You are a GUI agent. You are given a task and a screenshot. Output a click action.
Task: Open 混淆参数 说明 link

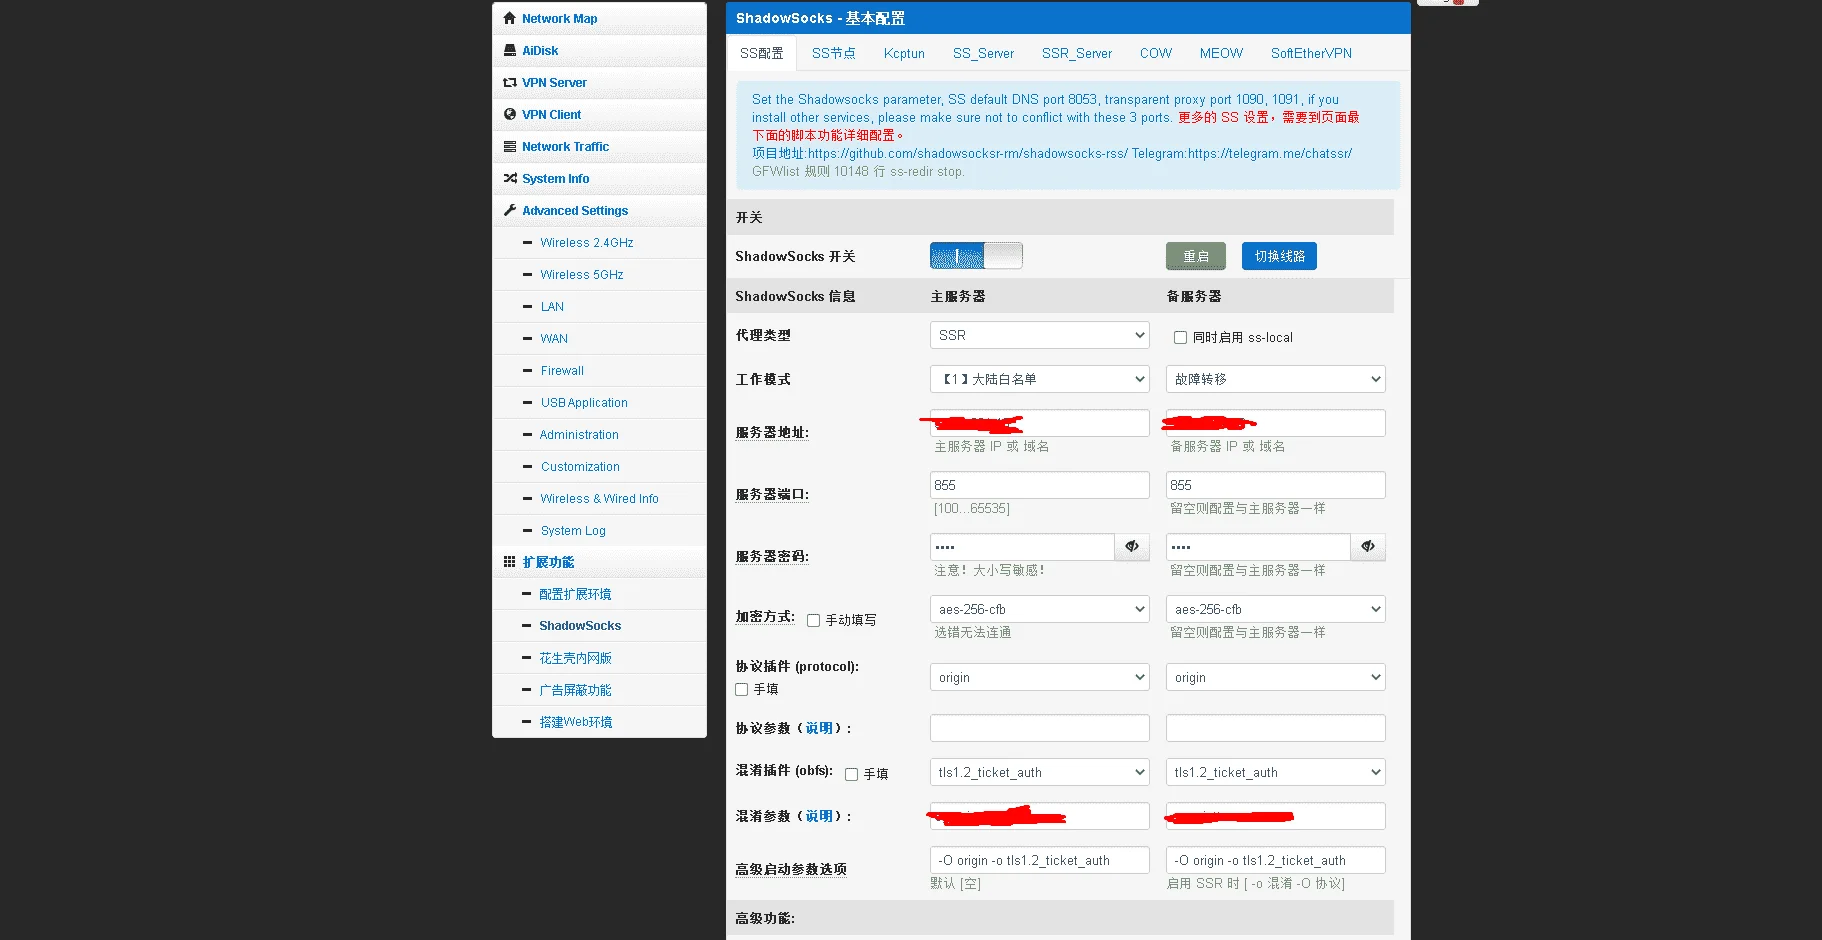[819, 816]
